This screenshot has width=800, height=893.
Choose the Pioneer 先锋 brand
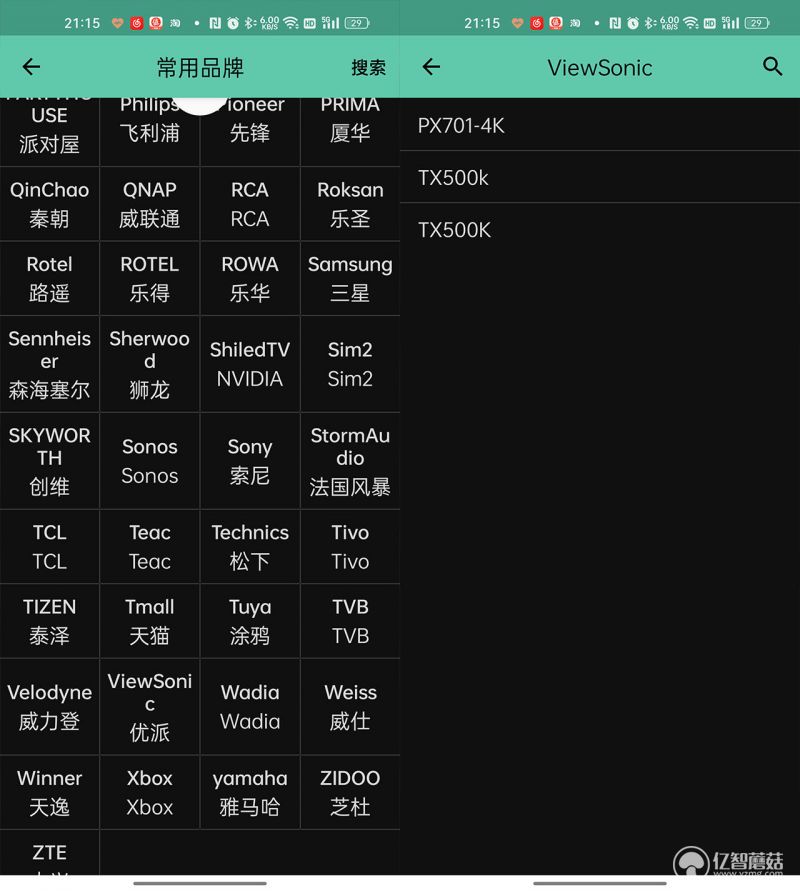coord(250,132)
